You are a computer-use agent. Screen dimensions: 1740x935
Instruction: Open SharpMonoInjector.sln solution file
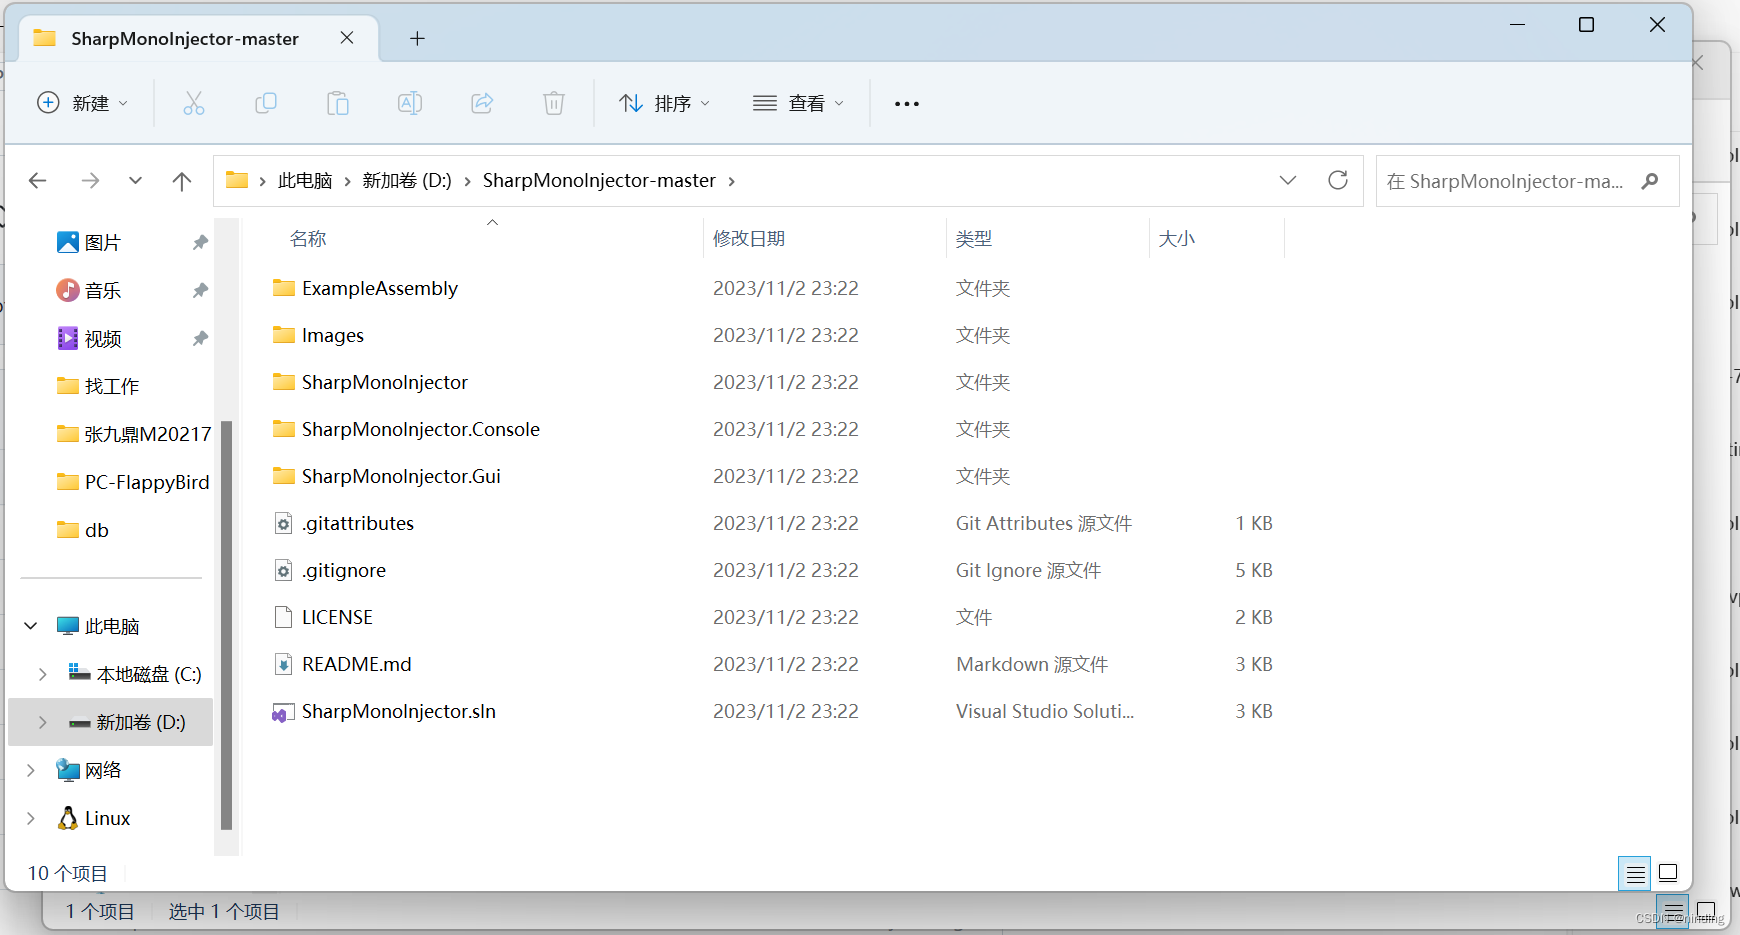[x=398, y=711]
